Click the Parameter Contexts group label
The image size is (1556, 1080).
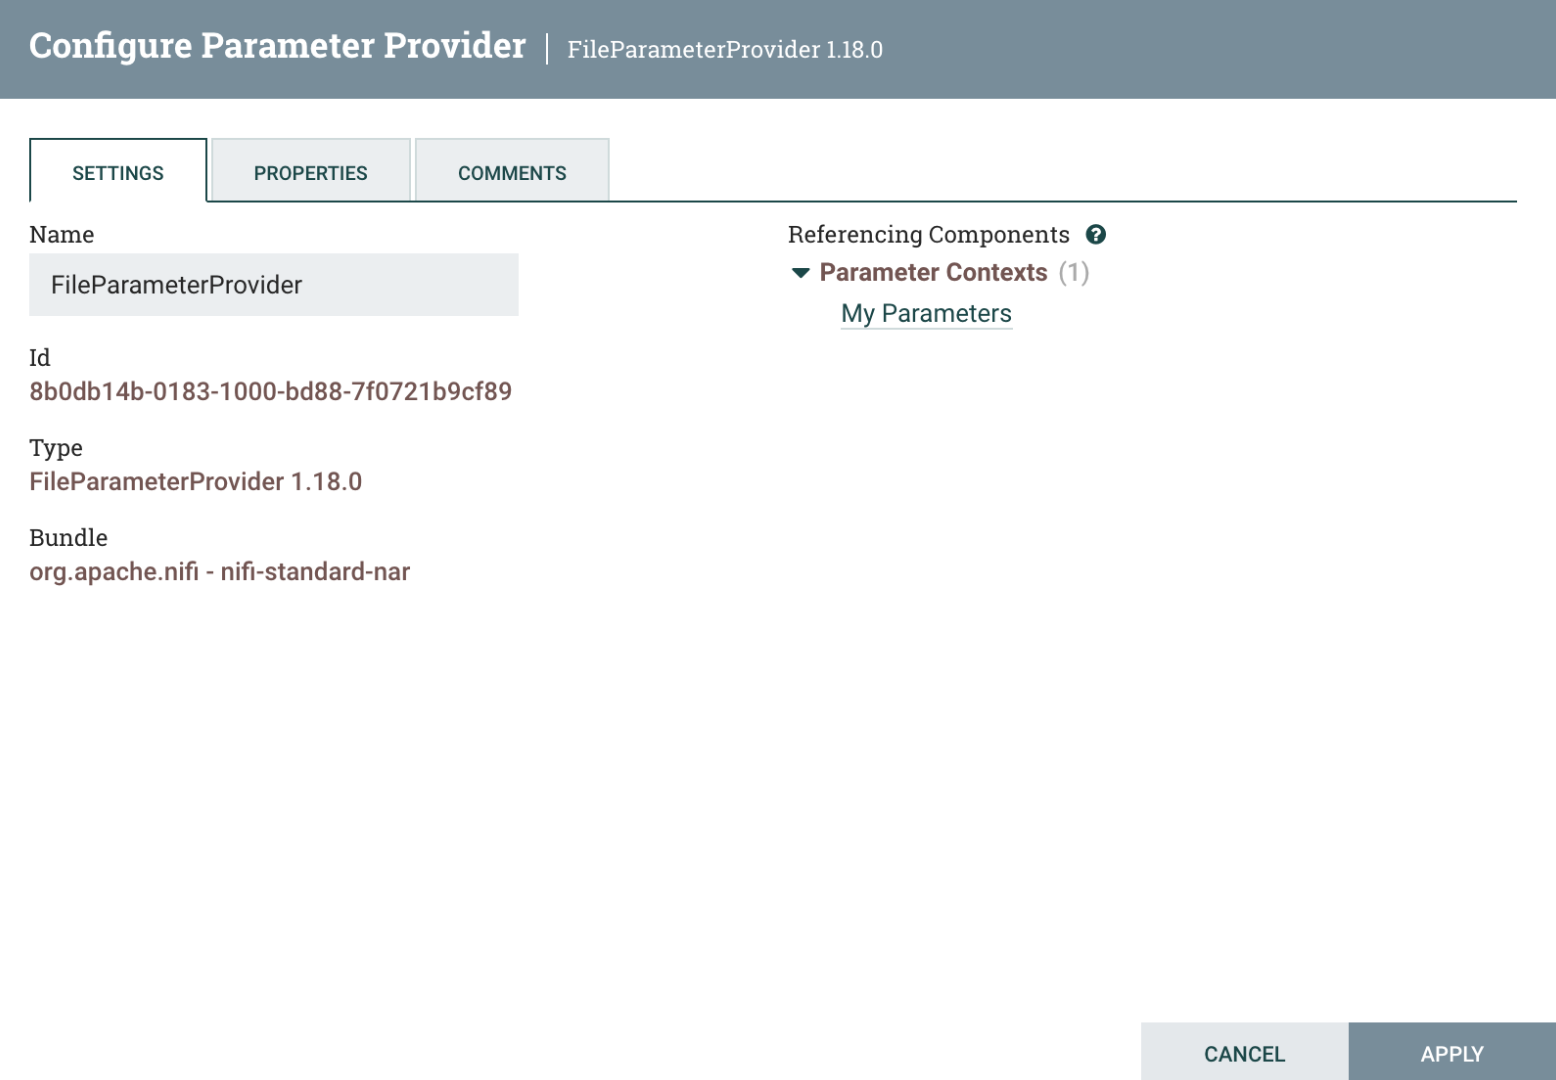pos(933,273)
